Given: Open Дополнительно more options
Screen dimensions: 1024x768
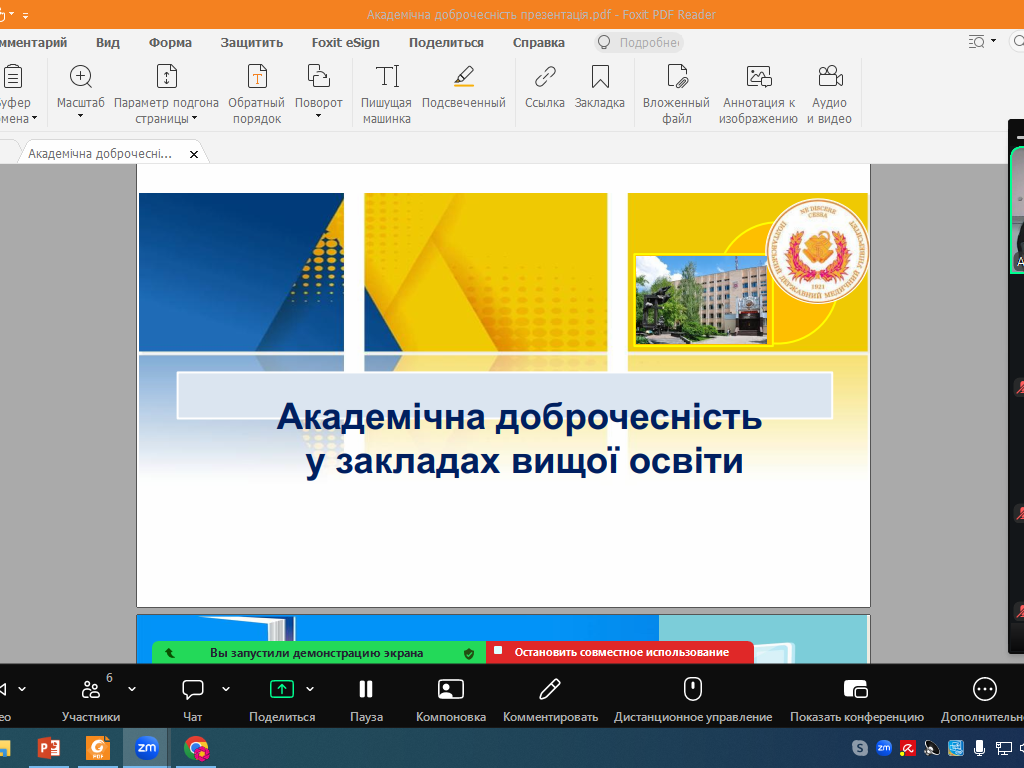Looking at the screenshot, I should (x=984, y=697).
